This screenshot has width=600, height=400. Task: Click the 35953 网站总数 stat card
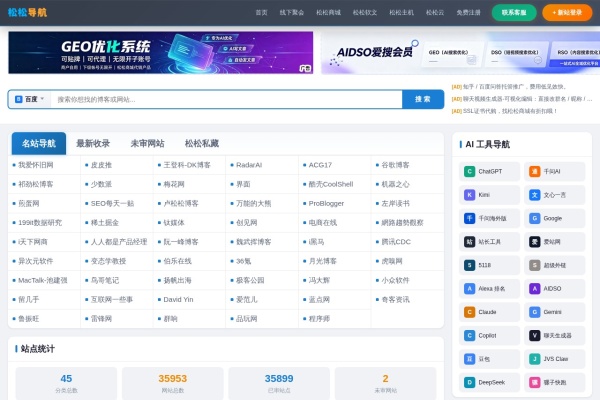(173, 384)
